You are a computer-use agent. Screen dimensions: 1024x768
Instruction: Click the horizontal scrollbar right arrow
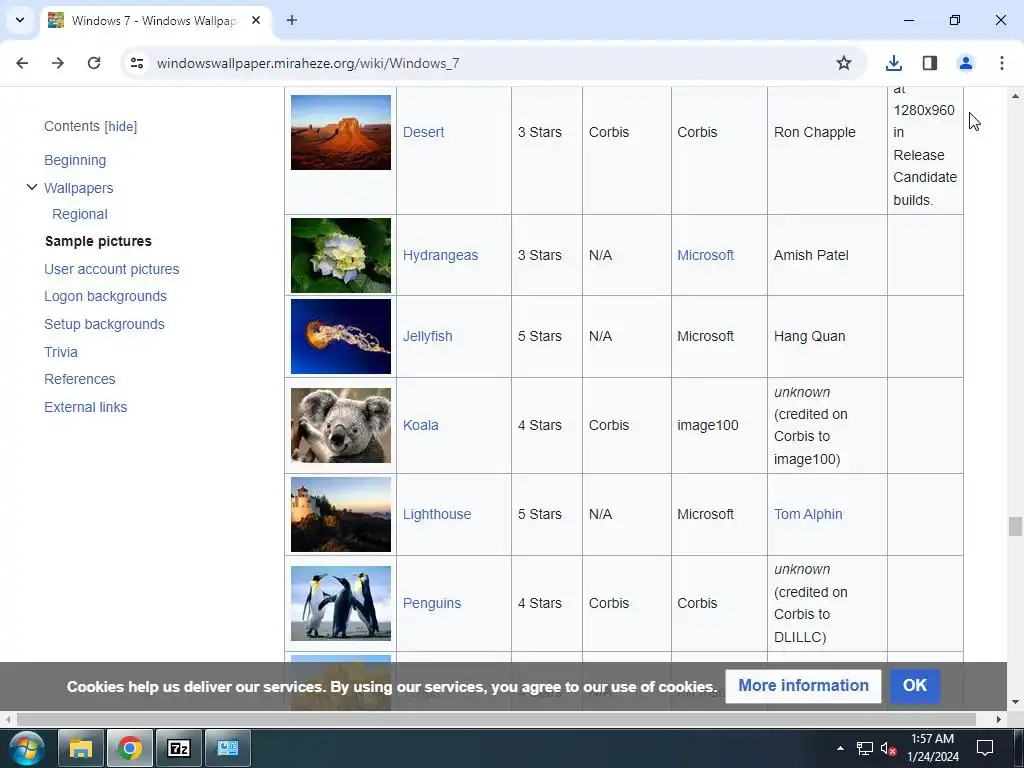pyautogui.click(x=999, y=720)
